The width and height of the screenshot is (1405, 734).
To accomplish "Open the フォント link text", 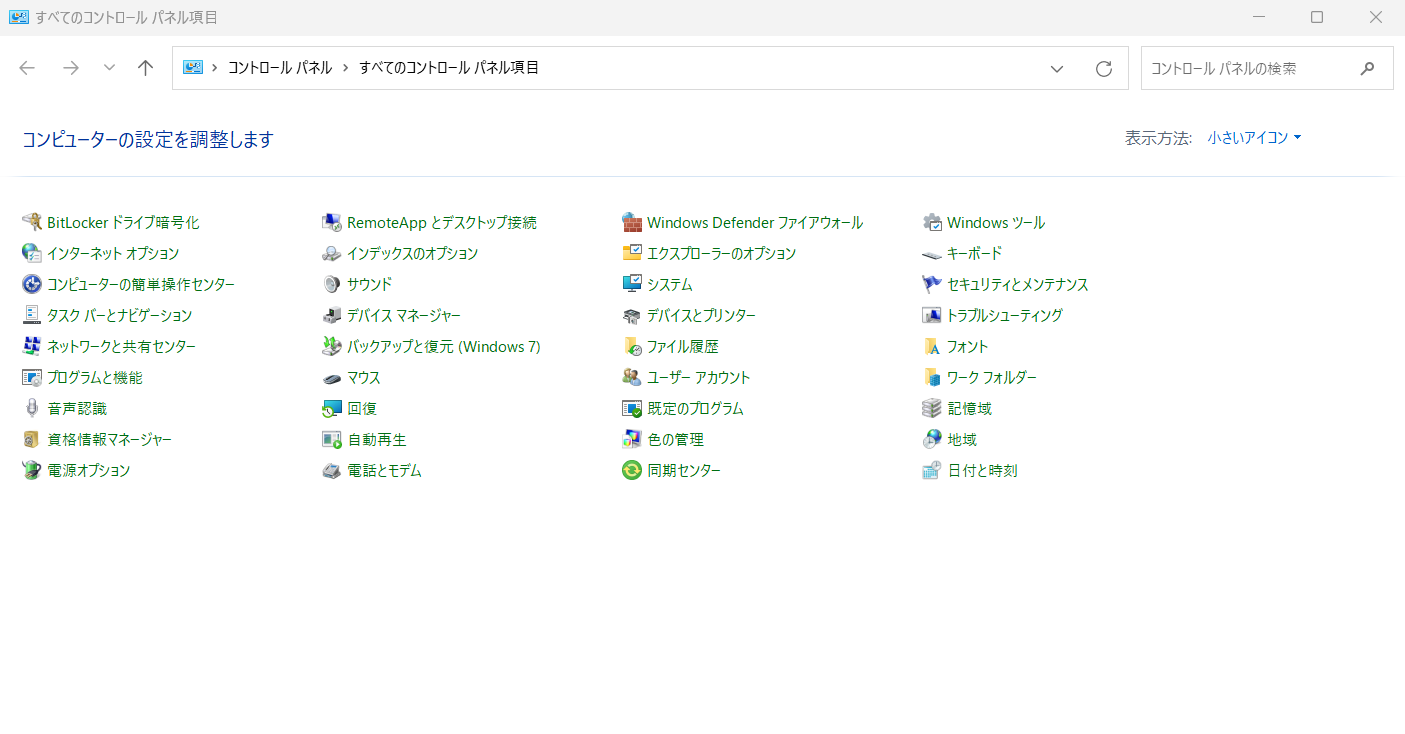I will [x=968, y=347].
